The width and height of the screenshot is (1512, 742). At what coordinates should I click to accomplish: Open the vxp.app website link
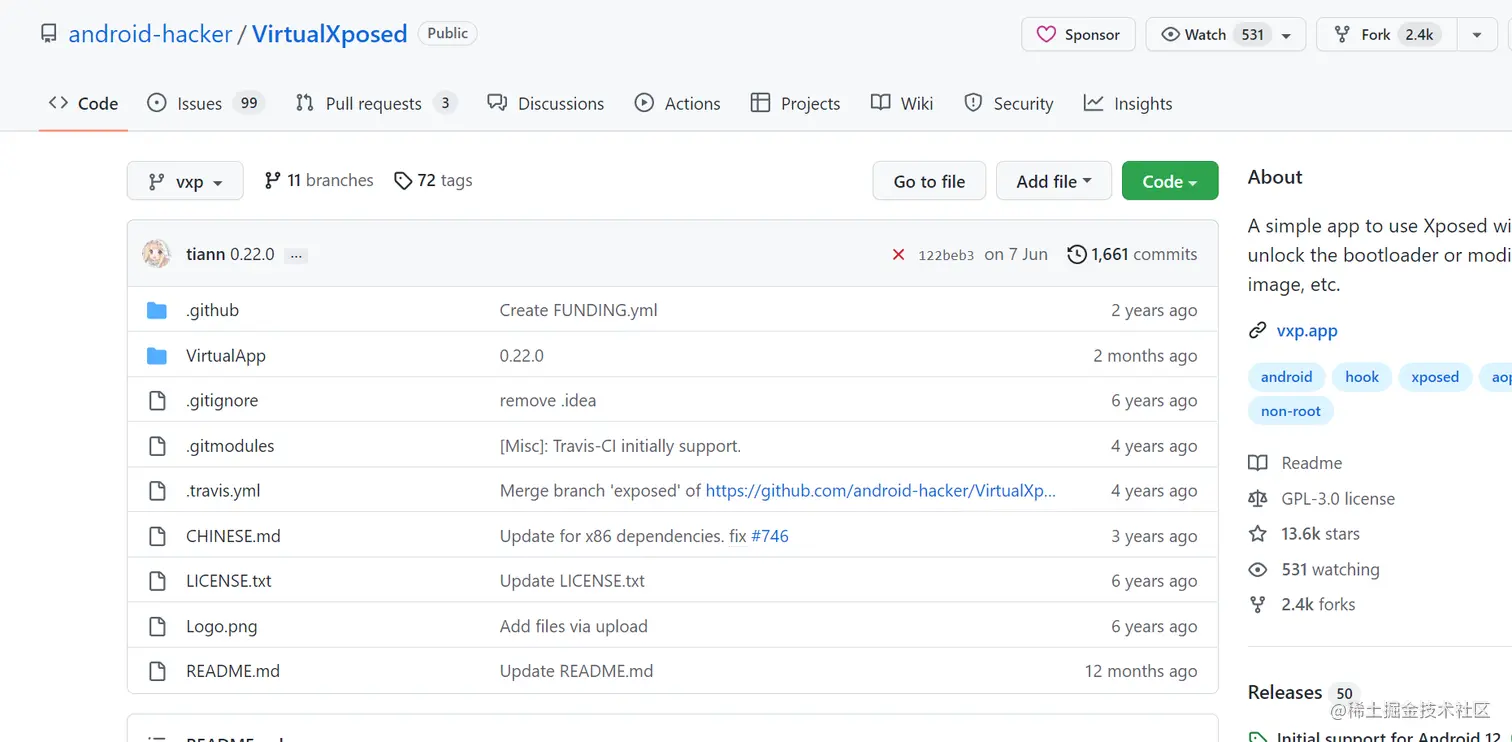point(1307,331)
